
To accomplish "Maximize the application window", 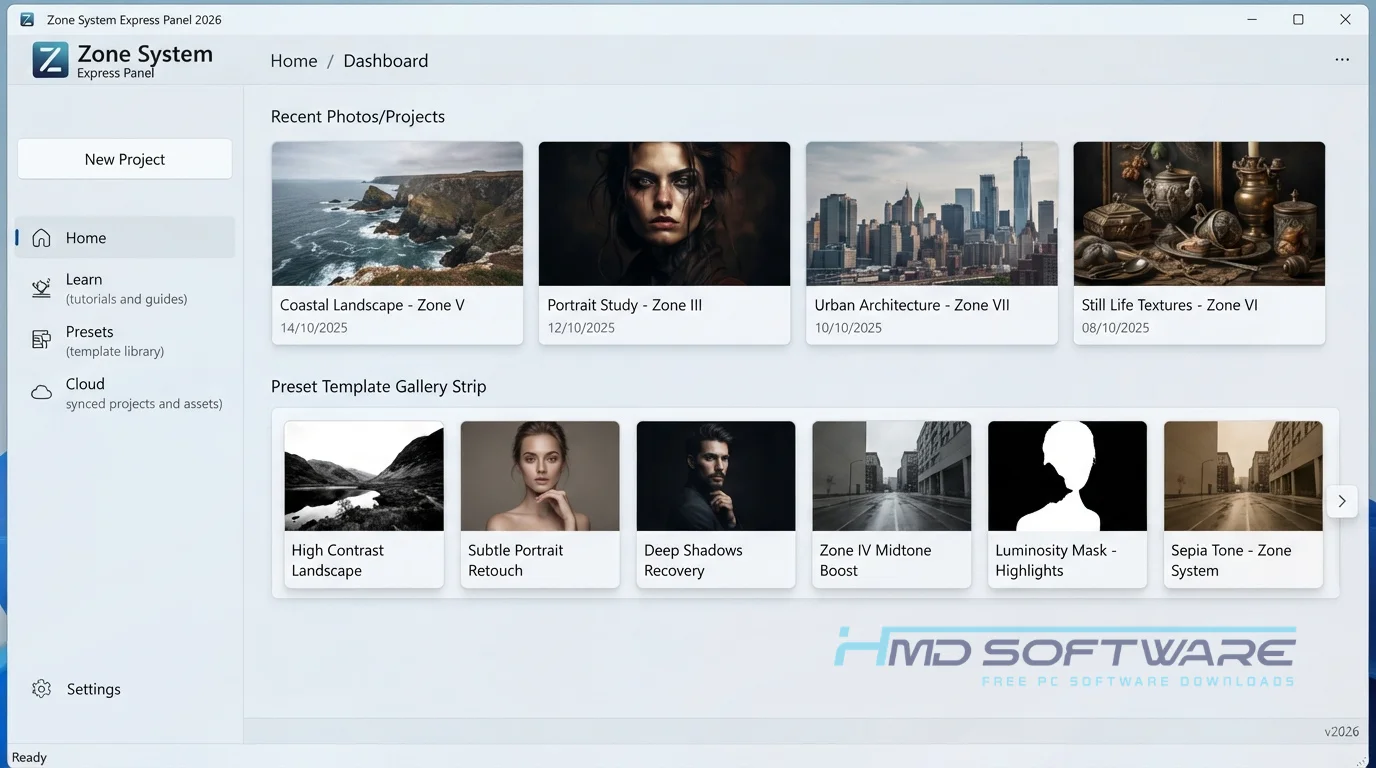I will click(x=1298, y=19).
